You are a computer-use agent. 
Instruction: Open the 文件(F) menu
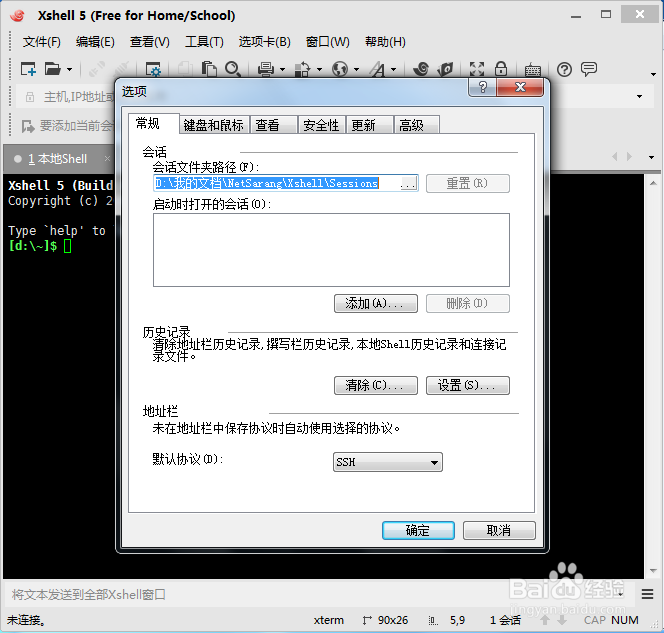pos(42,42)
